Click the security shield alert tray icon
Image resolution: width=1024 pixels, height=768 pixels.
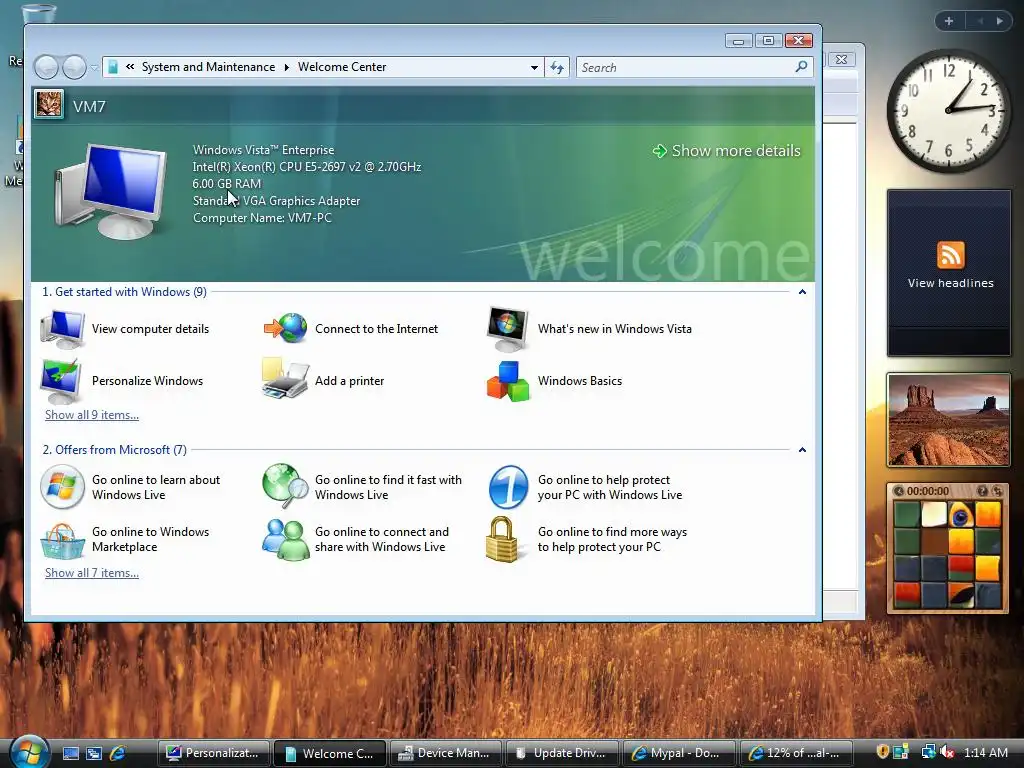click(x=883, y=752)
